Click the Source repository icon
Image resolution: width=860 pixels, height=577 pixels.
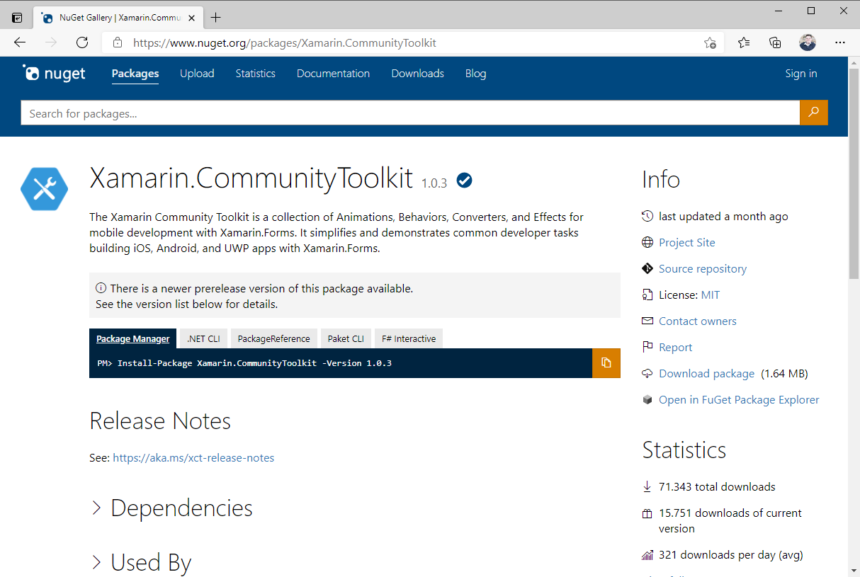click(x=647, y=268)
